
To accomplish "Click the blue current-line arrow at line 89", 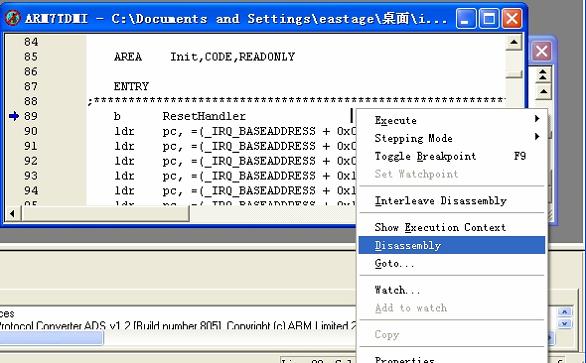I will [x=14, y=116].
